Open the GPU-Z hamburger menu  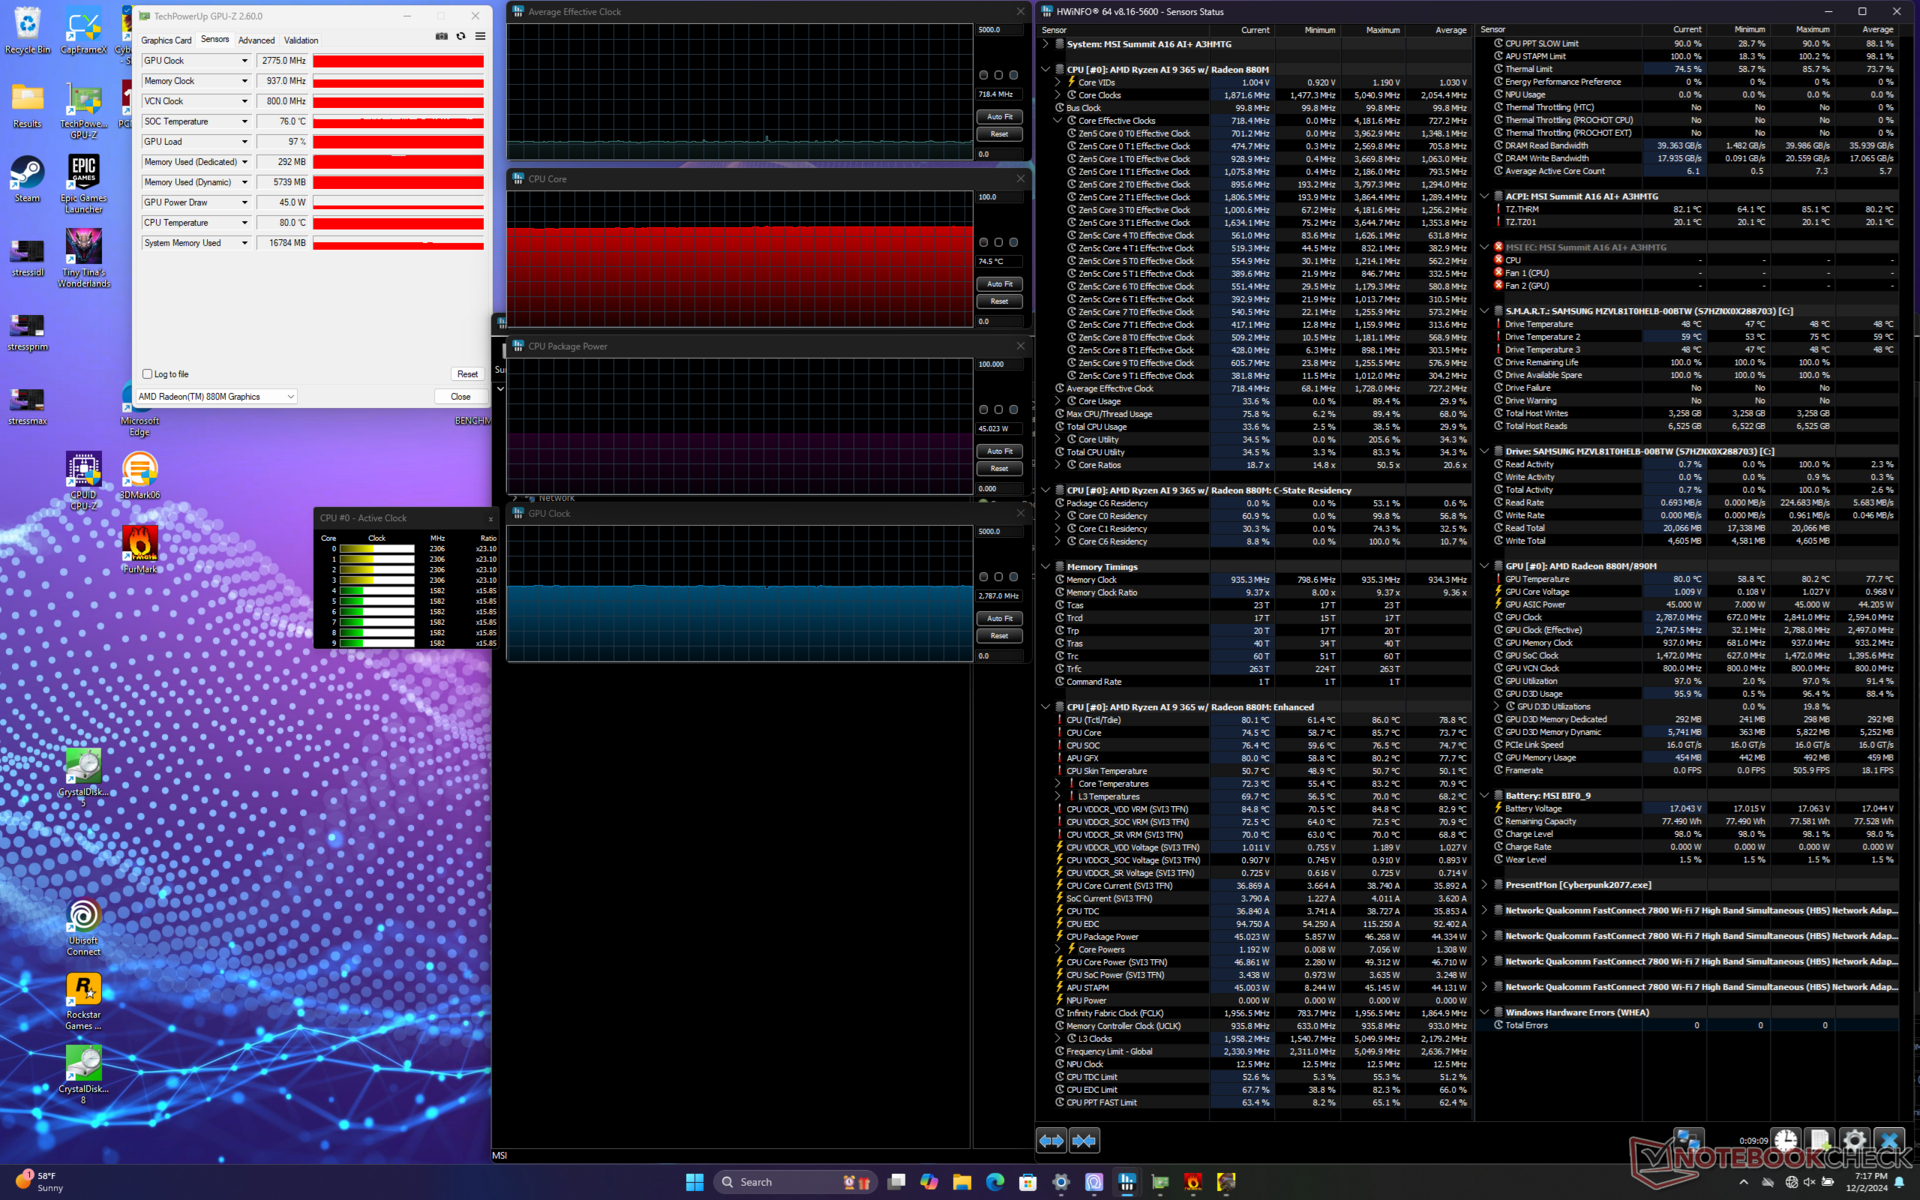click(x=480, y=37)
